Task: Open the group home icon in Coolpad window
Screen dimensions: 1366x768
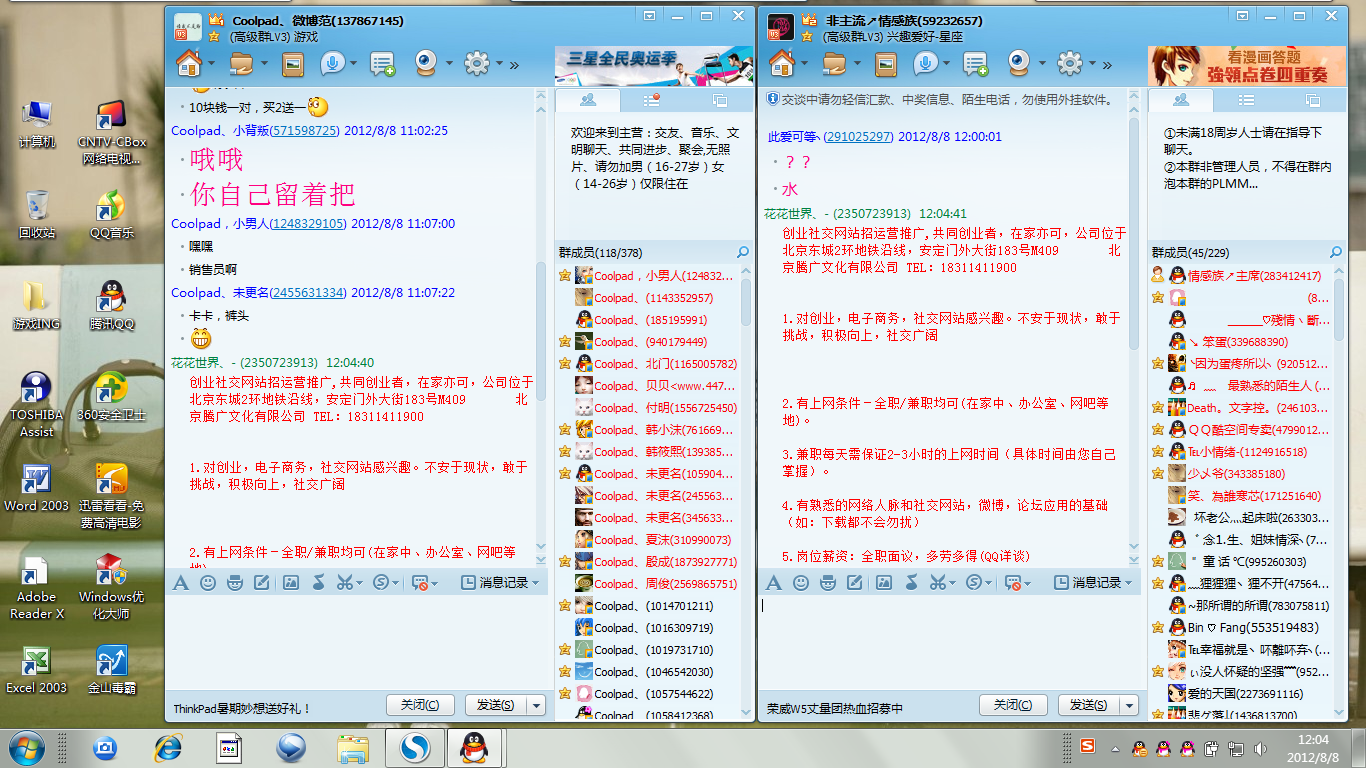Action: tap(188, 63)
